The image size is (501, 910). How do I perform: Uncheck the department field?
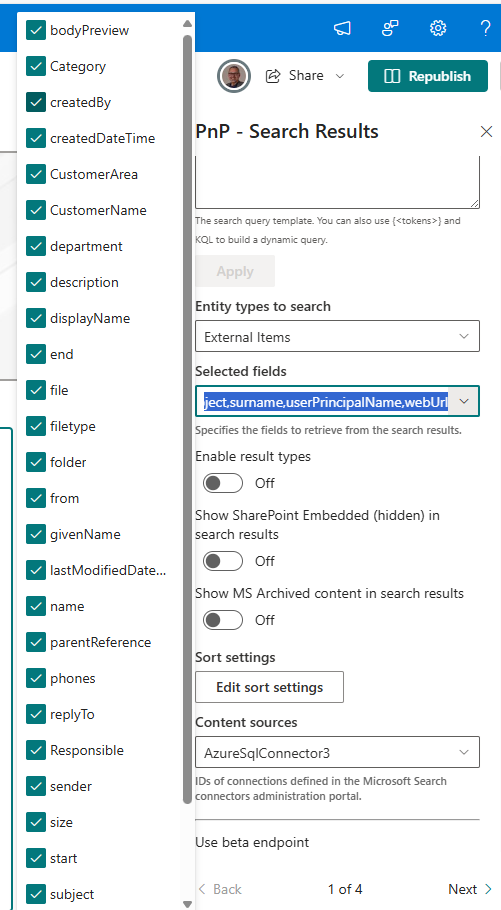(36, 246)
